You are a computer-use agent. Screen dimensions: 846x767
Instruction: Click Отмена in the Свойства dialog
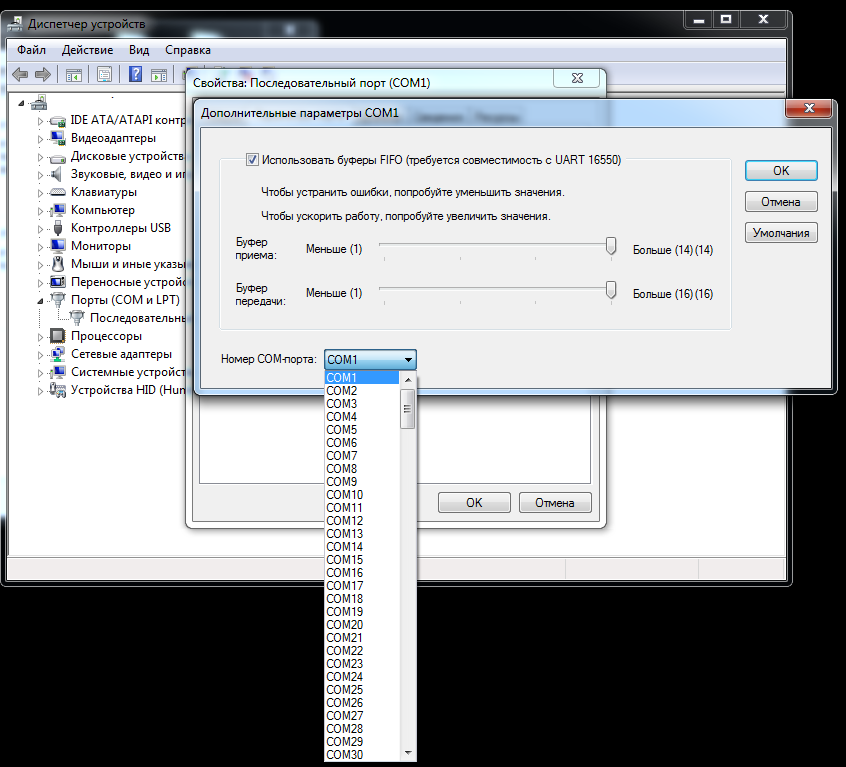pyautogui.click(x=555, y=503)
